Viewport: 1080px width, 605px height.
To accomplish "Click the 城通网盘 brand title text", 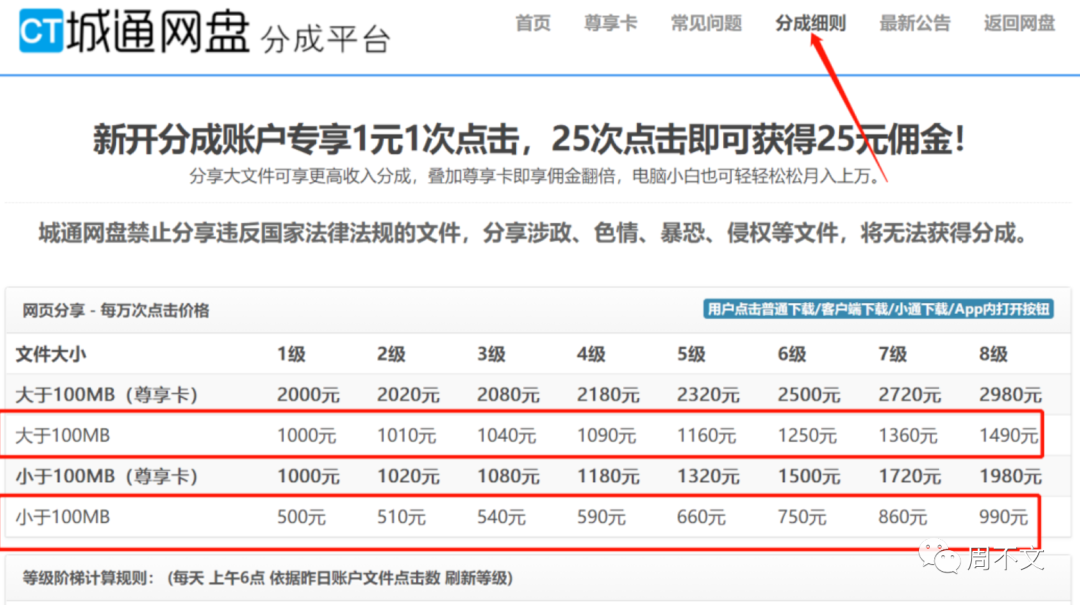I will point(158,32).
